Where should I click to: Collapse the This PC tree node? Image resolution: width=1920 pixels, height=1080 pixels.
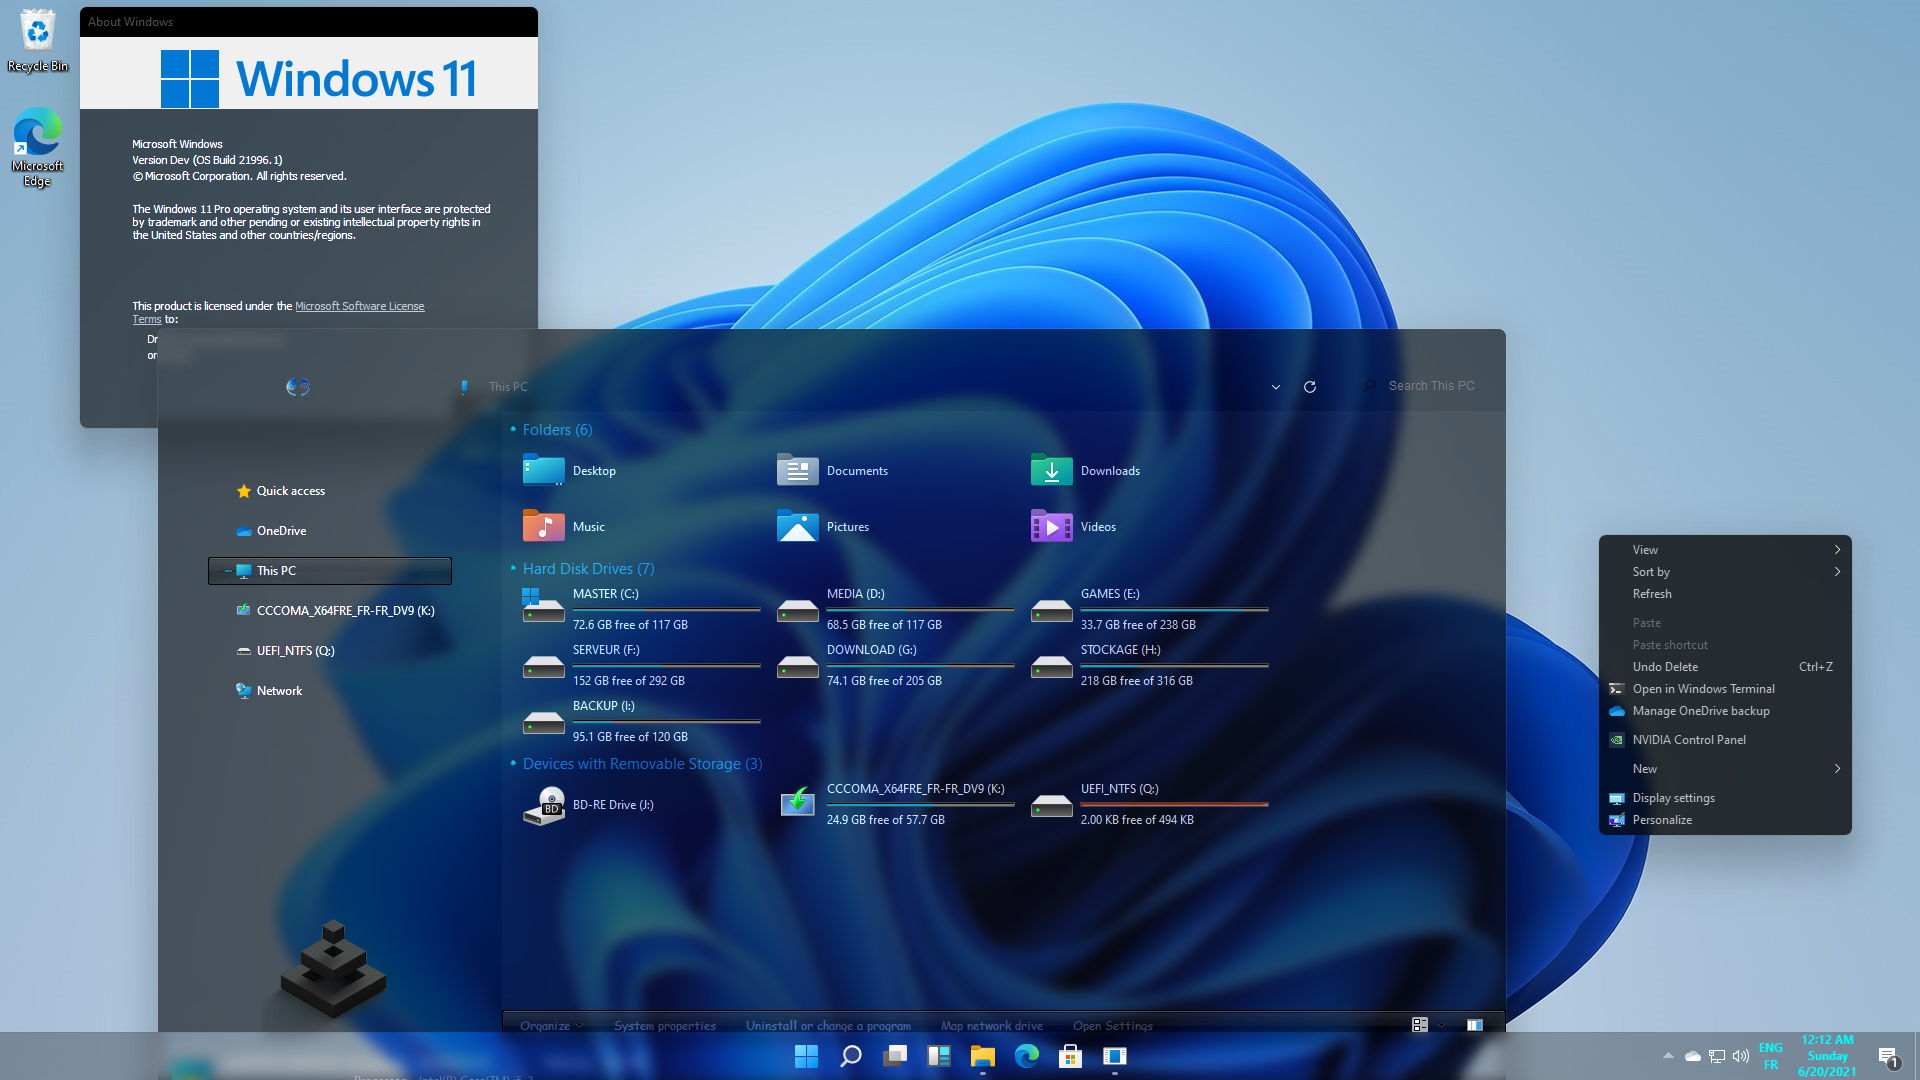(228, 571)
